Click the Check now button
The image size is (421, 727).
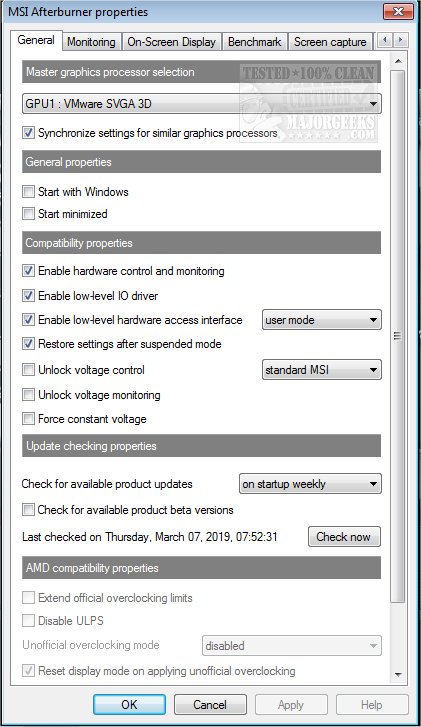[344, 537]
